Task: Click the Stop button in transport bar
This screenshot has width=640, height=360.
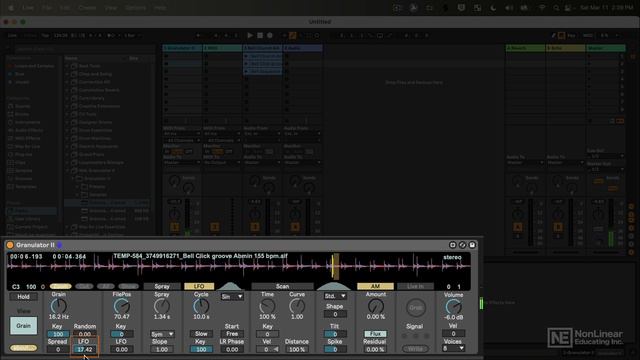Action: (260, 36)
